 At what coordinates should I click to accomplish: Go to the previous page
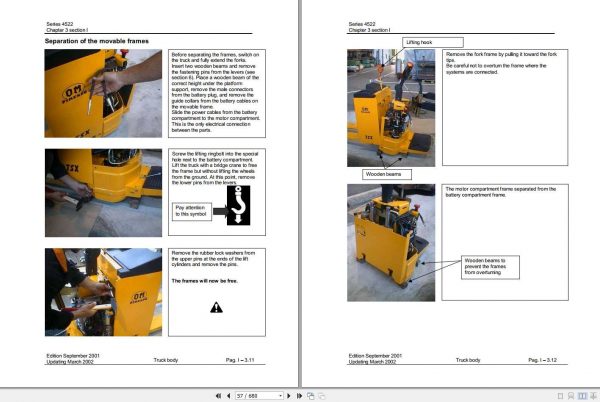(228, 396)
